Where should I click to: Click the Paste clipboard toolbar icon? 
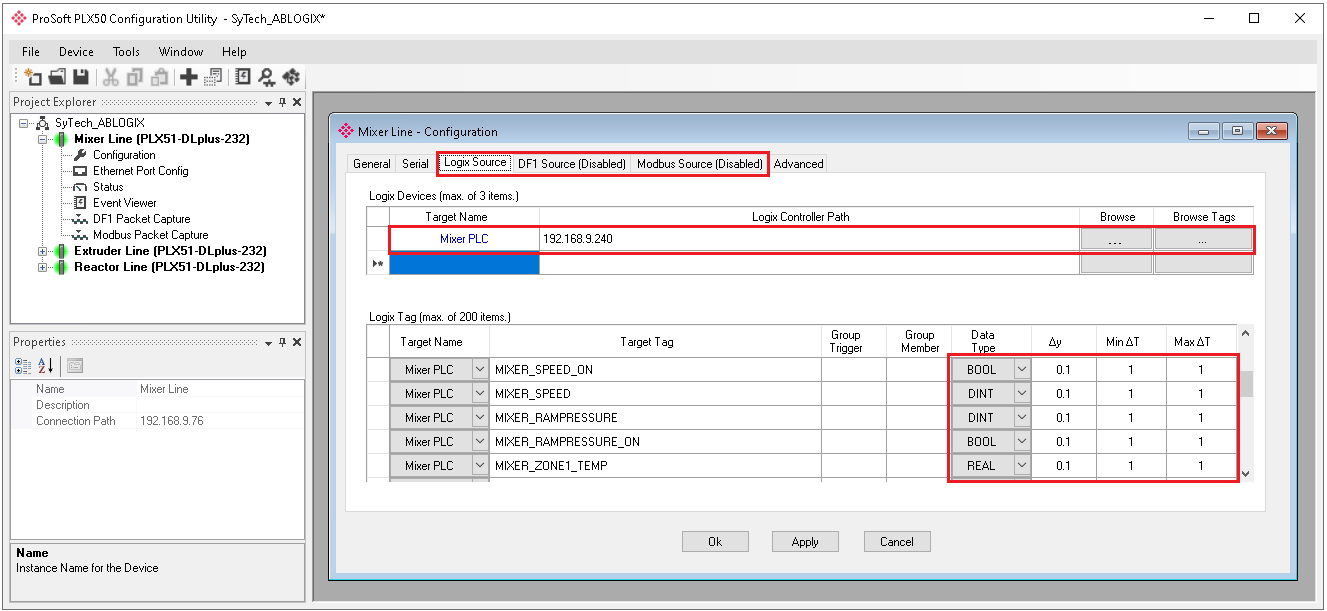coord(159,77)
